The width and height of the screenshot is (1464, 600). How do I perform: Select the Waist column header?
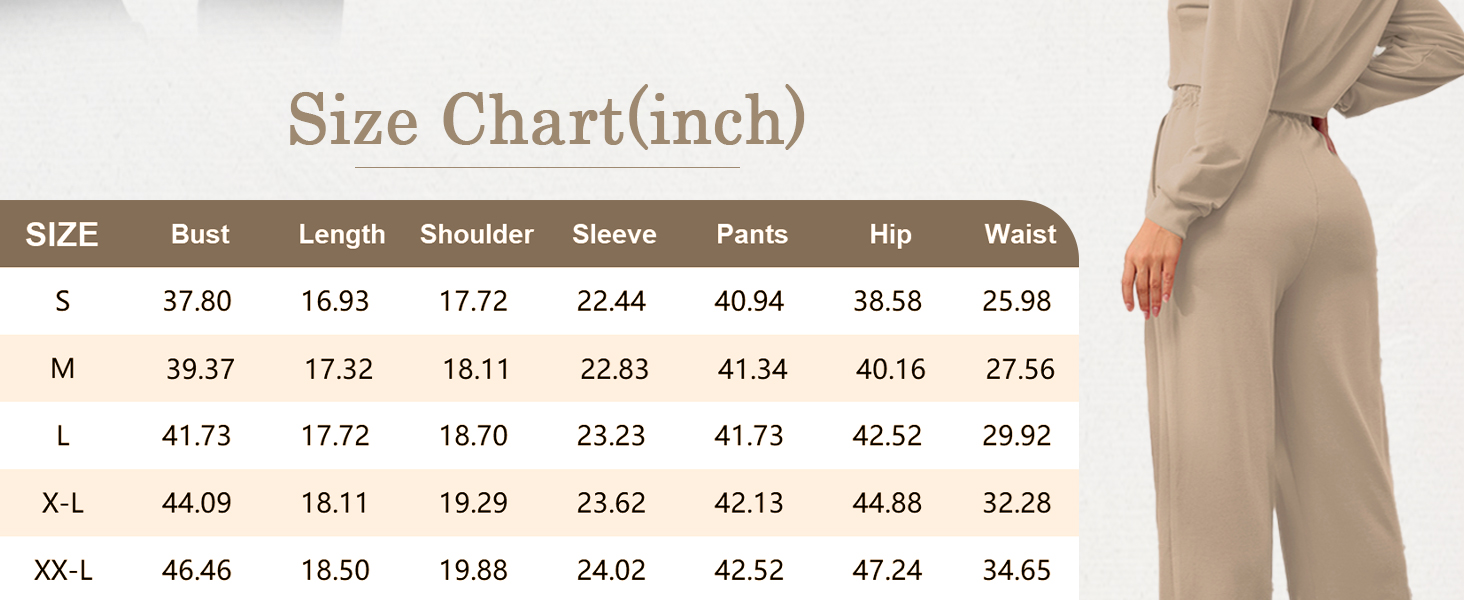click(1020, 234)
